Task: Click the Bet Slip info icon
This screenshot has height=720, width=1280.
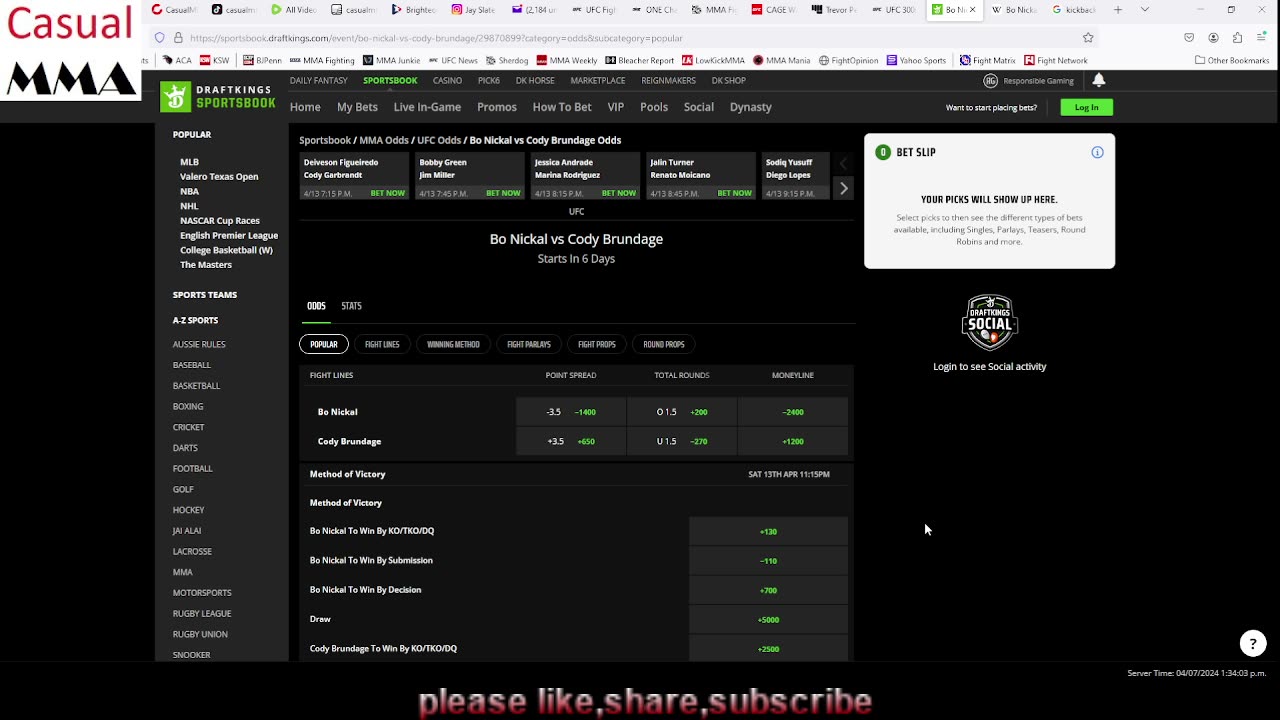Action: pyautogui.click(x=1097, y=152)
